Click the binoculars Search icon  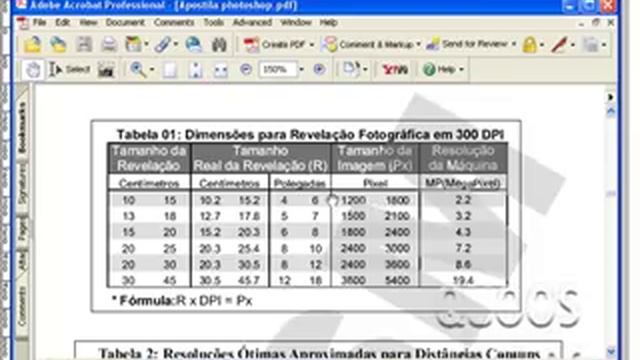pos(219,44)
